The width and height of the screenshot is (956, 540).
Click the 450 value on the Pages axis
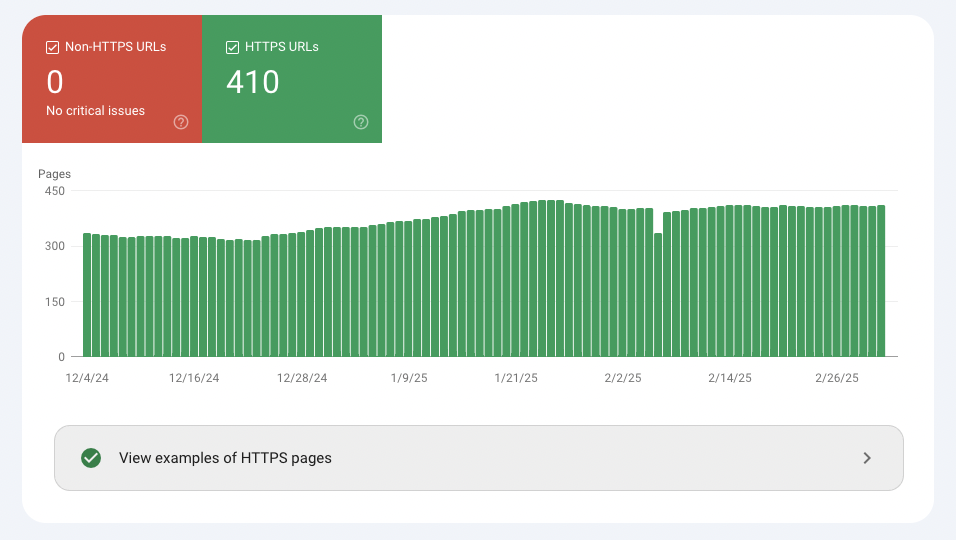pos(53,191)
